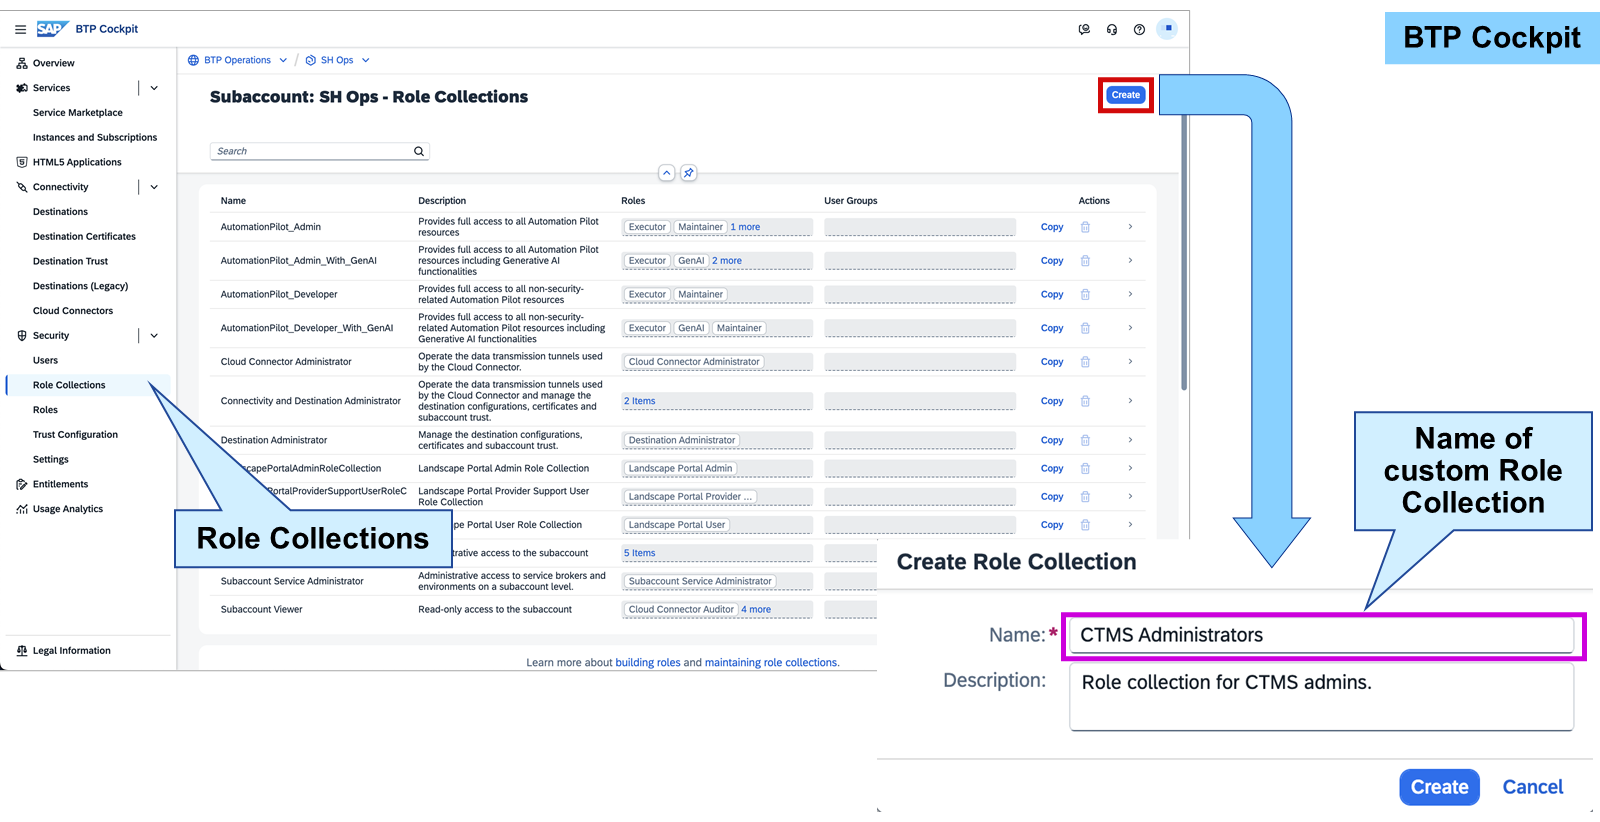Open Usage Analytics in sidebar
1600x822 pixels.
coord(68,509)
